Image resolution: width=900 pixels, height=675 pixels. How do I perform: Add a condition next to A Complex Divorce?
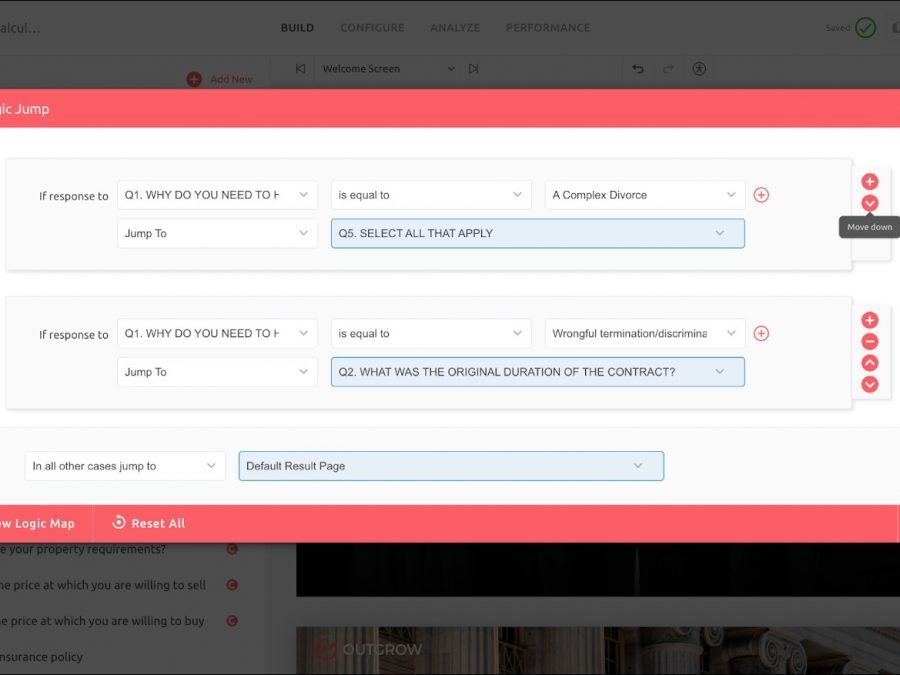[761, 195]
